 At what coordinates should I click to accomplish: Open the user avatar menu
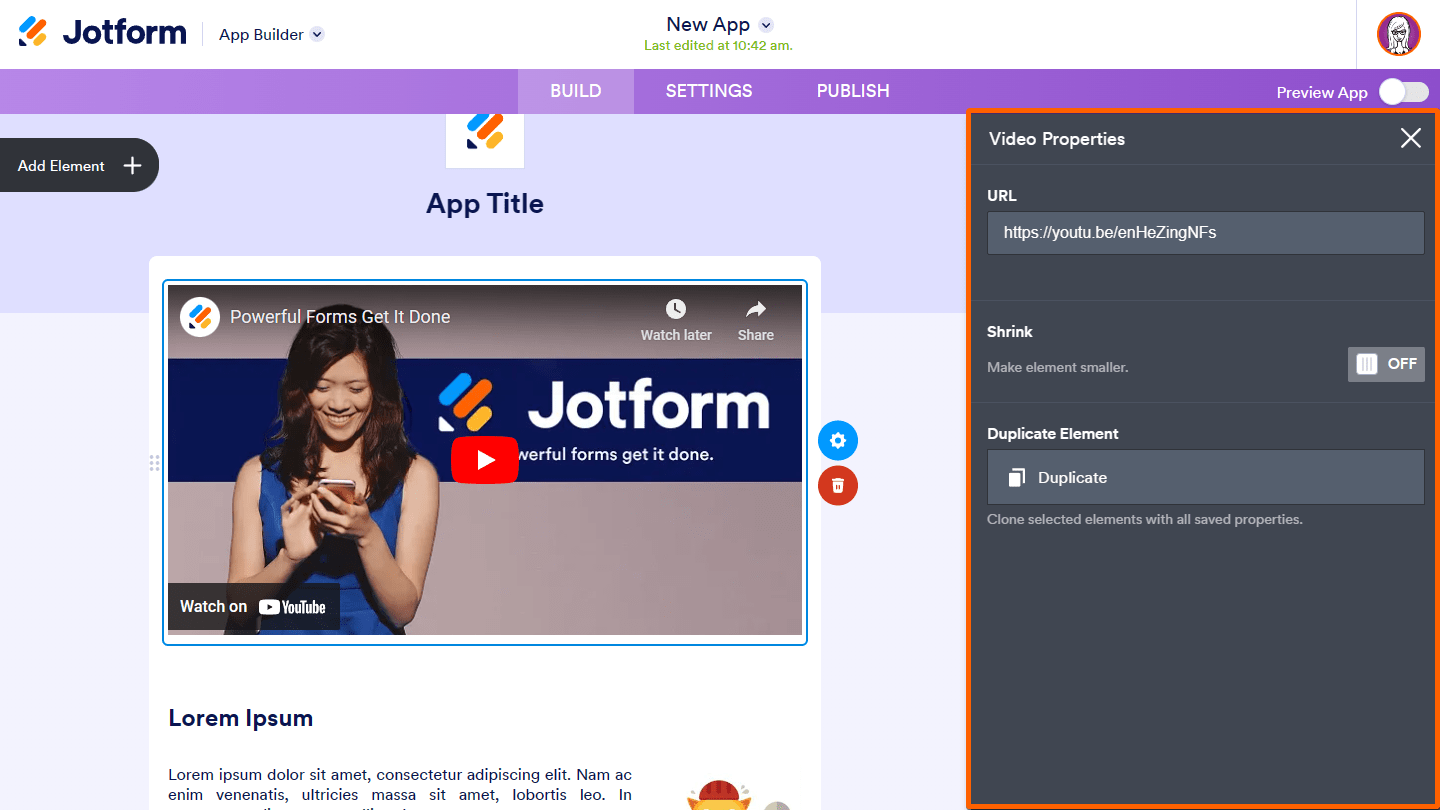[x=1398, y=34]
